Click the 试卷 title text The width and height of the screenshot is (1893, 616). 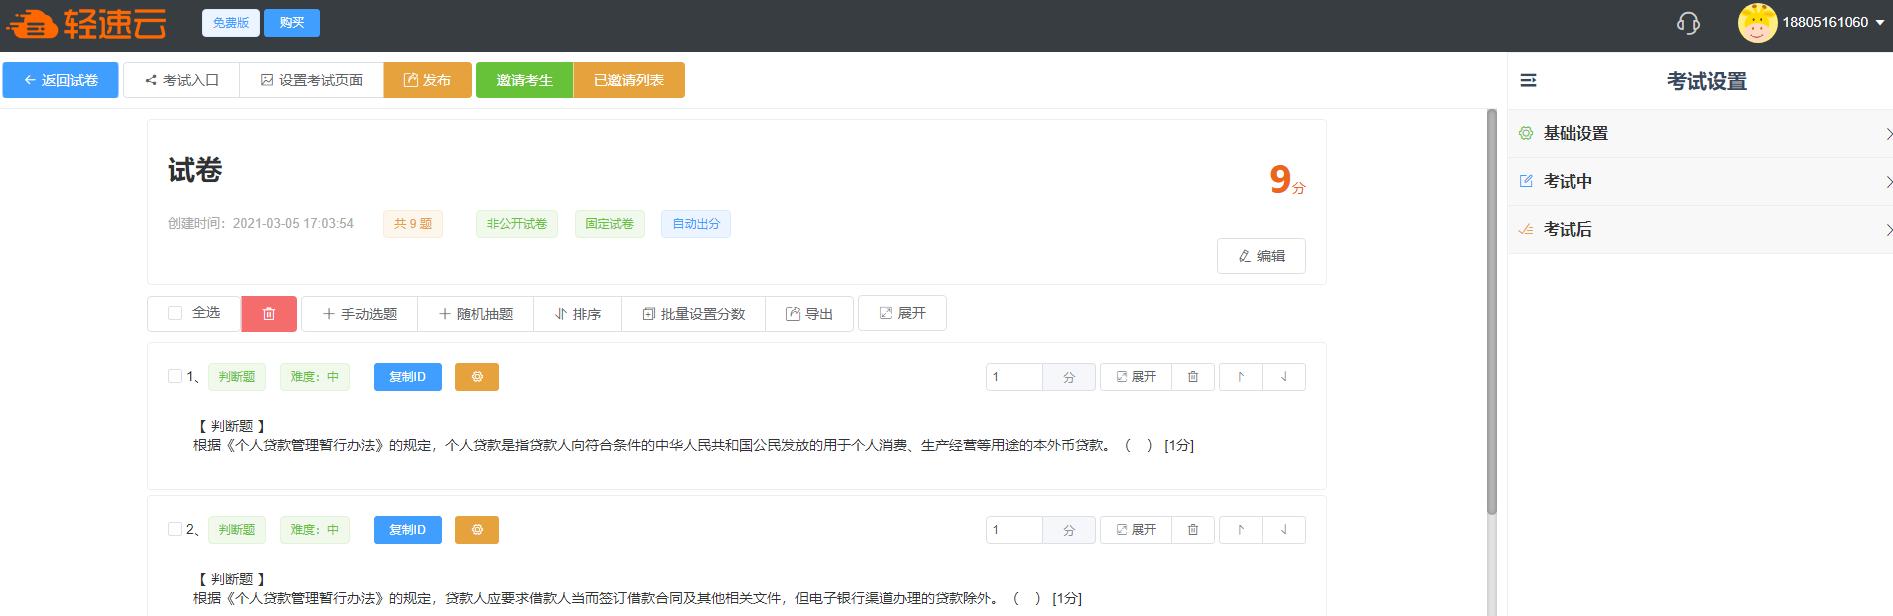195,170
